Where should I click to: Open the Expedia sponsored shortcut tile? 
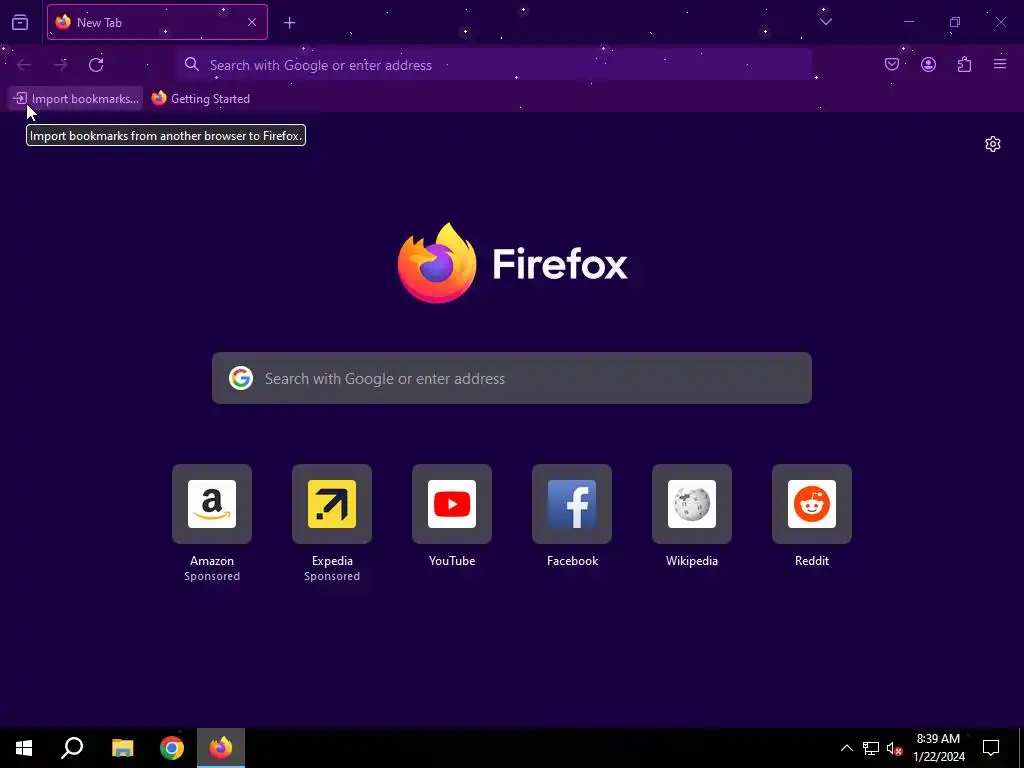pos(332,504)
